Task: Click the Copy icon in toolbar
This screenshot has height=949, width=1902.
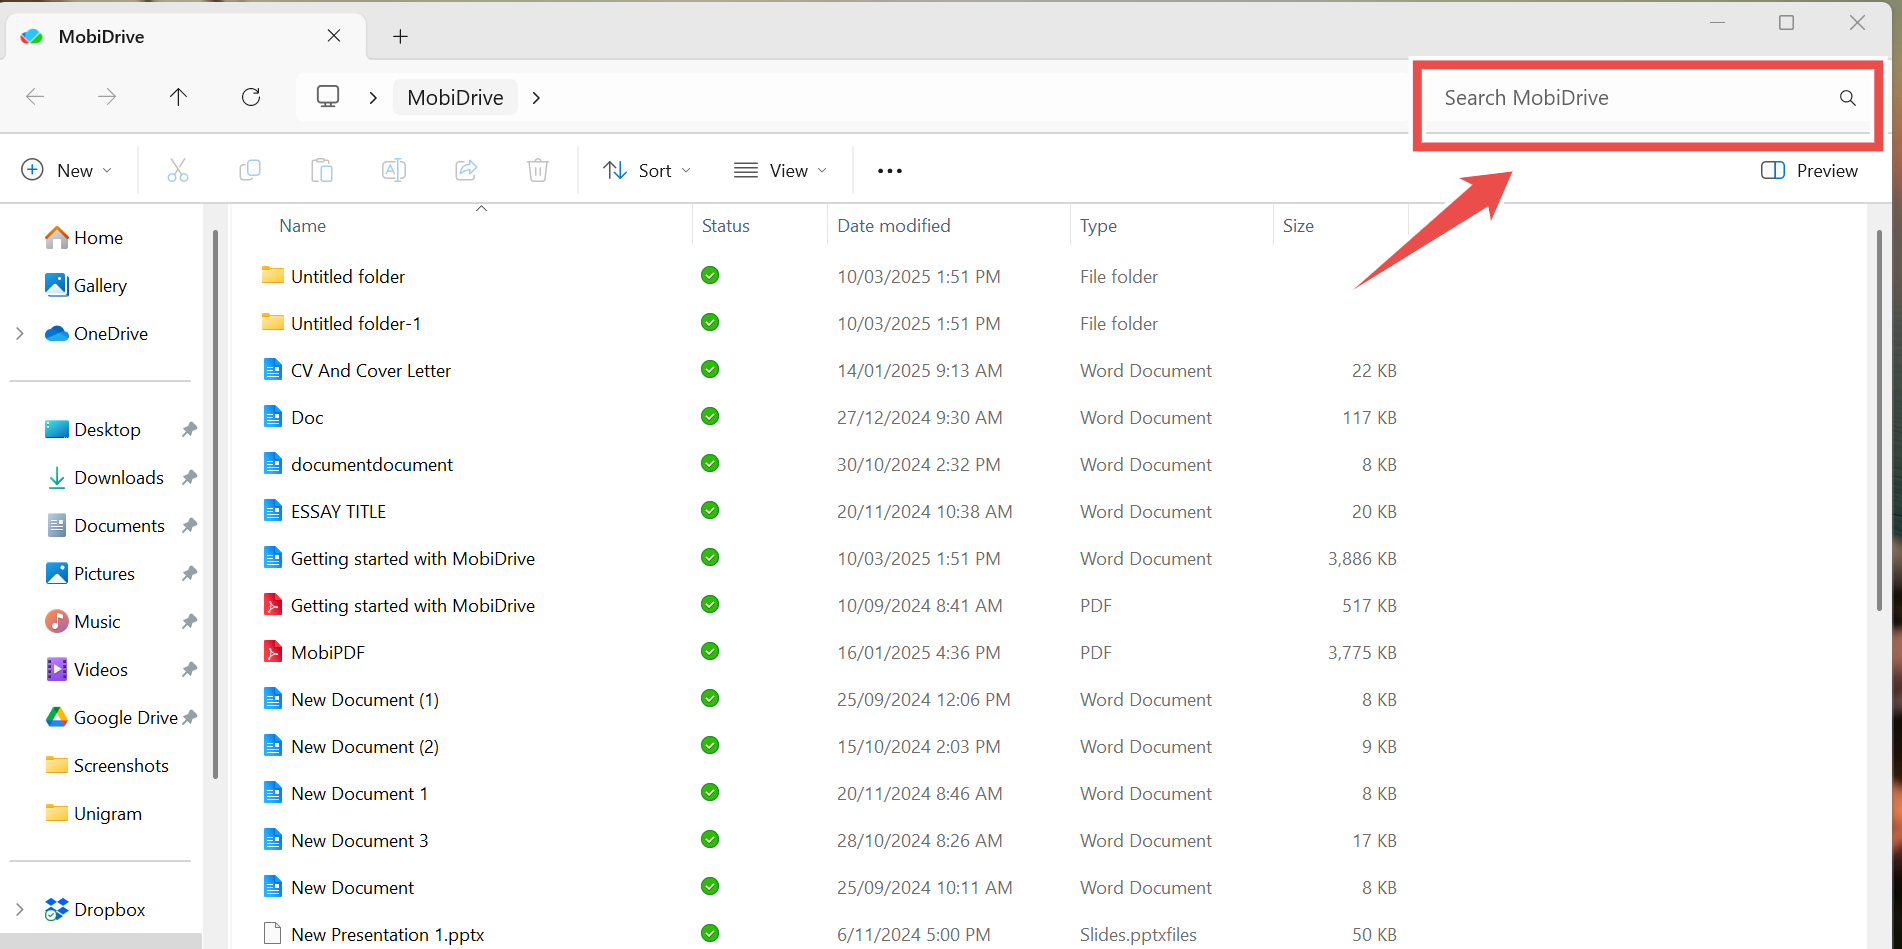Action: [250, 171]
